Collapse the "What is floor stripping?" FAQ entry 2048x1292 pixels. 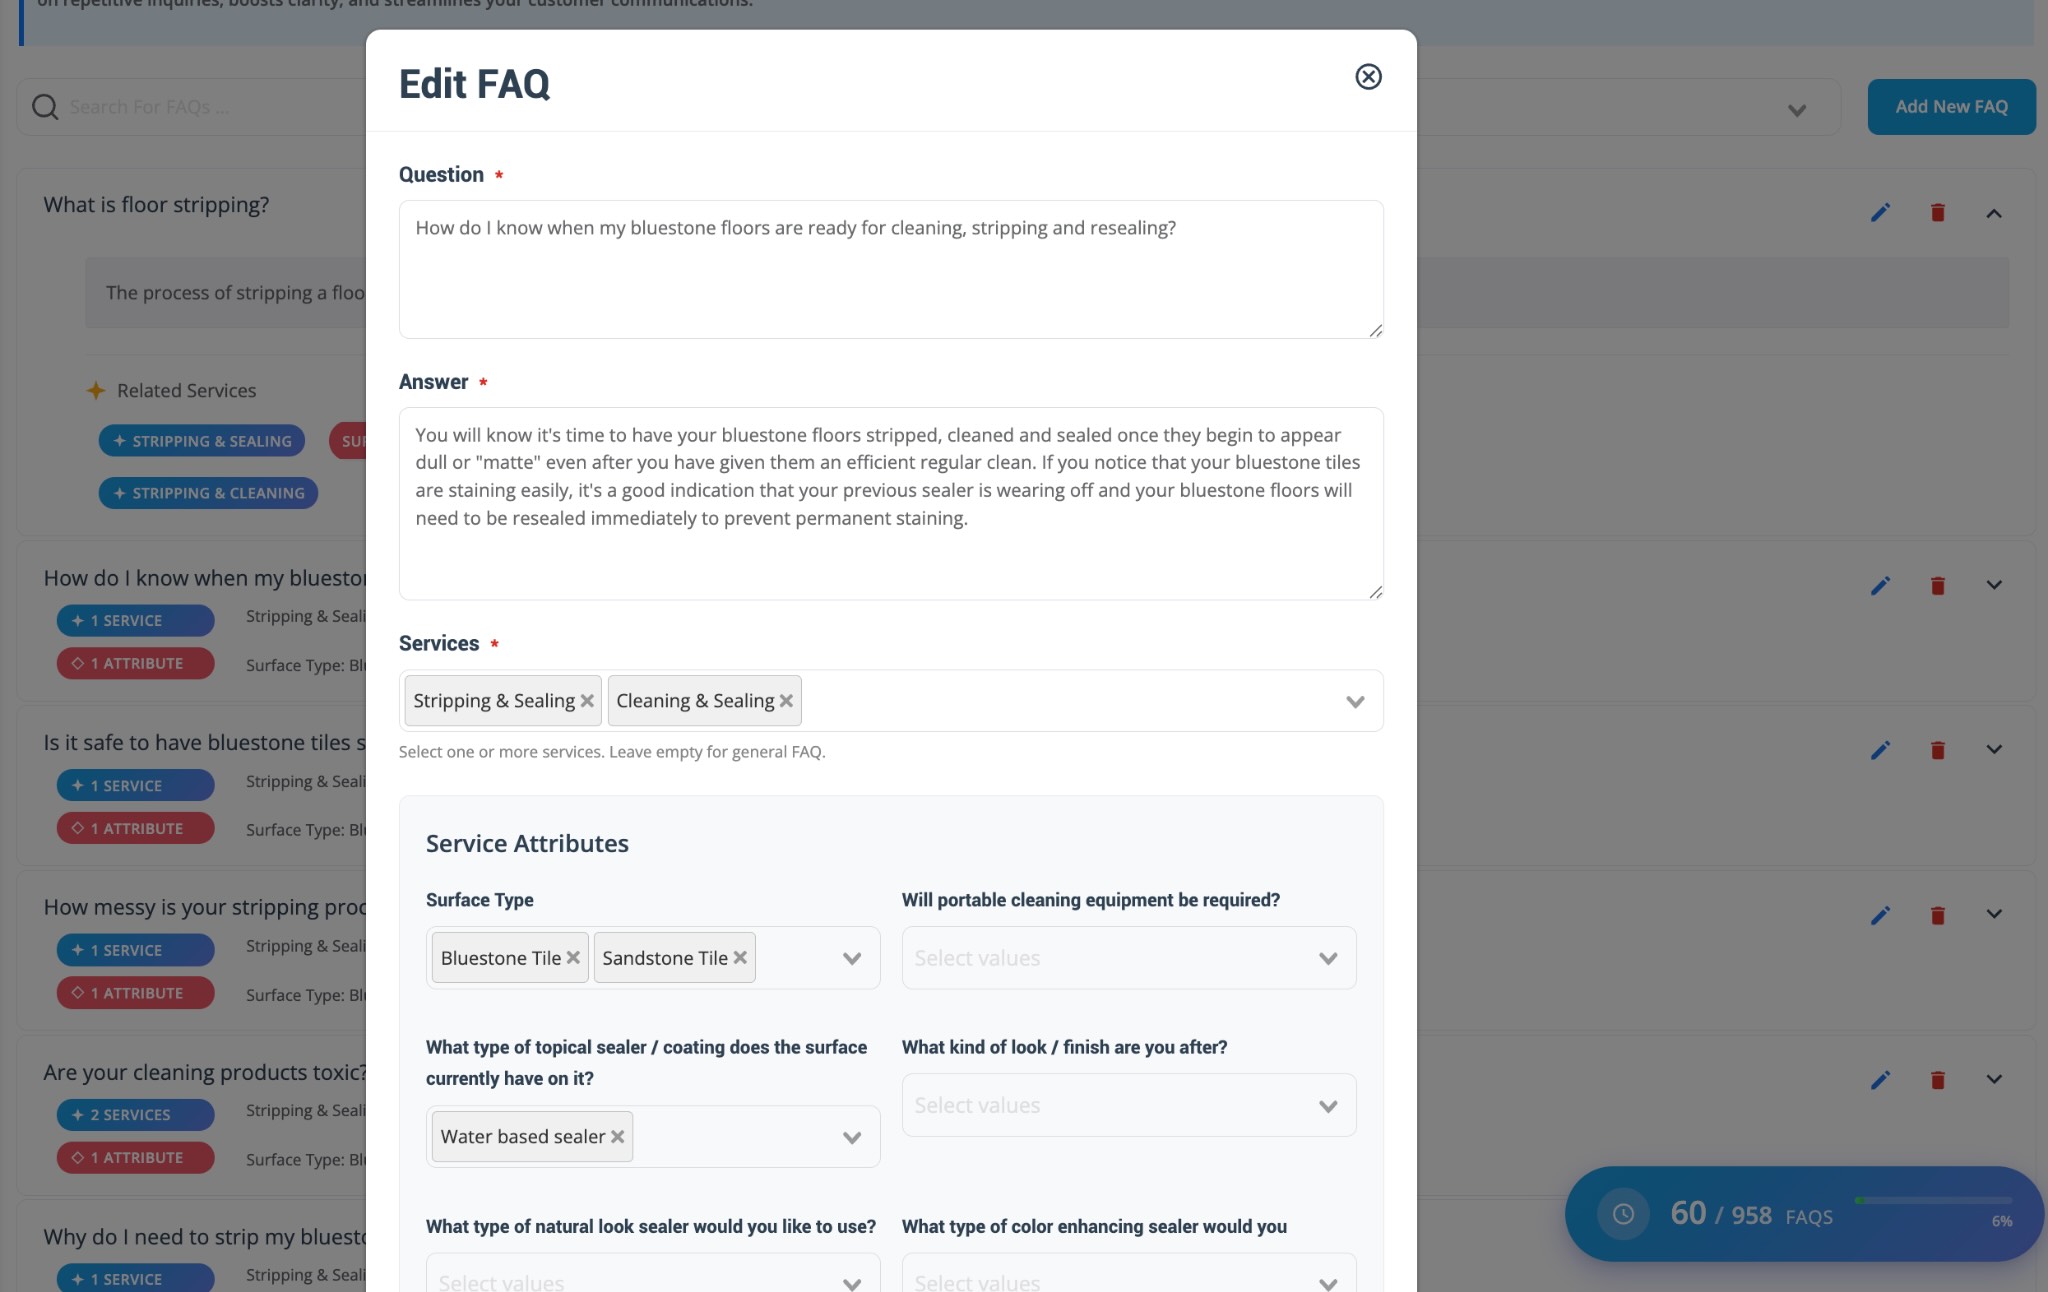coord(1994,213)
